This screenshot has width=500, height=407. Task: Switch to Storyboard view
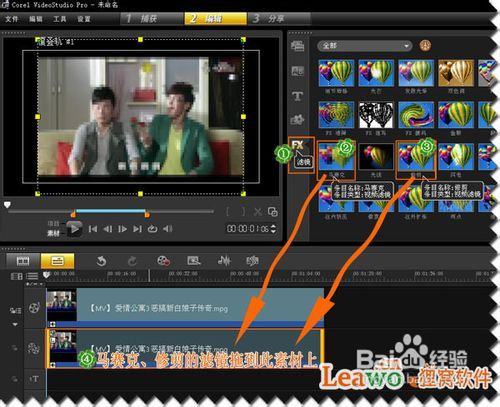pos(23,261)
